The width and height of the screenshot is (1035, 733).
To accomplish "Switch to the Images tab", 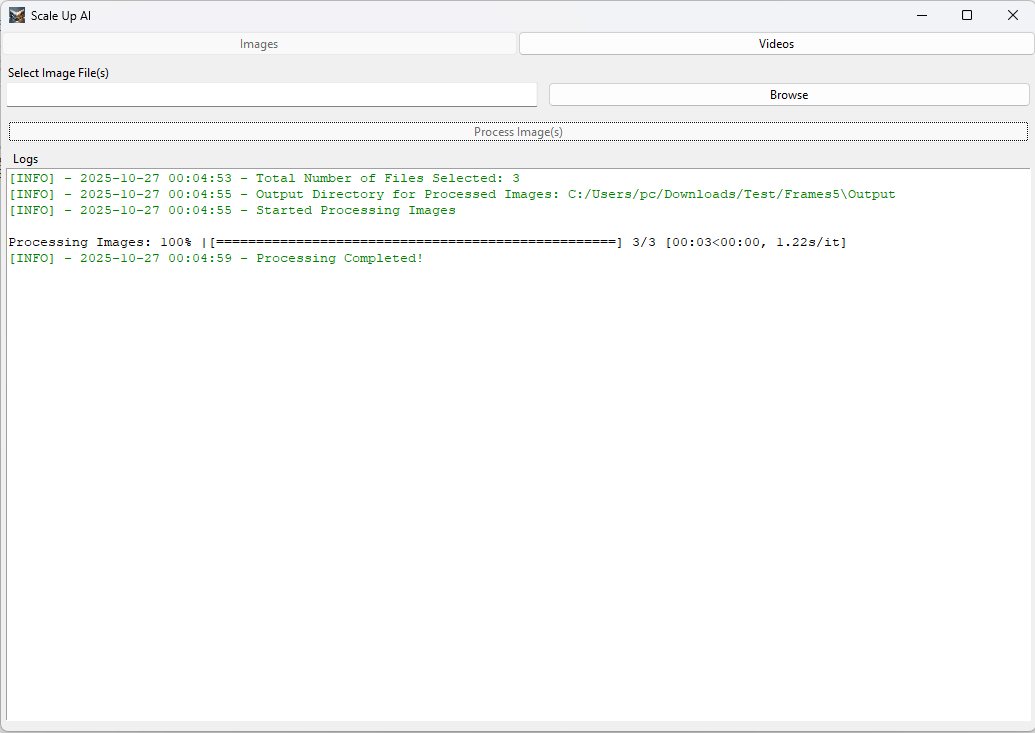I will [x=259, y=44].
